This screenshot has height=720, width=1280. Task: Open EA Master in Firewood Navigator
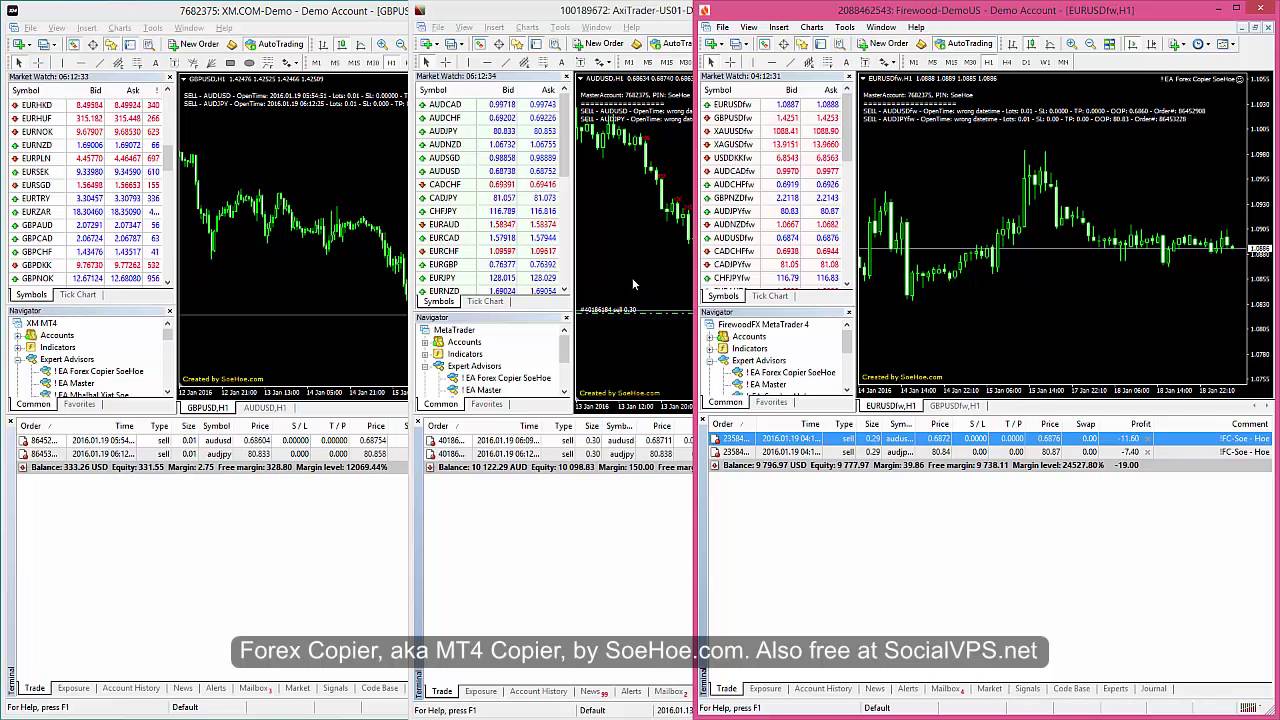tap(768, 384)
